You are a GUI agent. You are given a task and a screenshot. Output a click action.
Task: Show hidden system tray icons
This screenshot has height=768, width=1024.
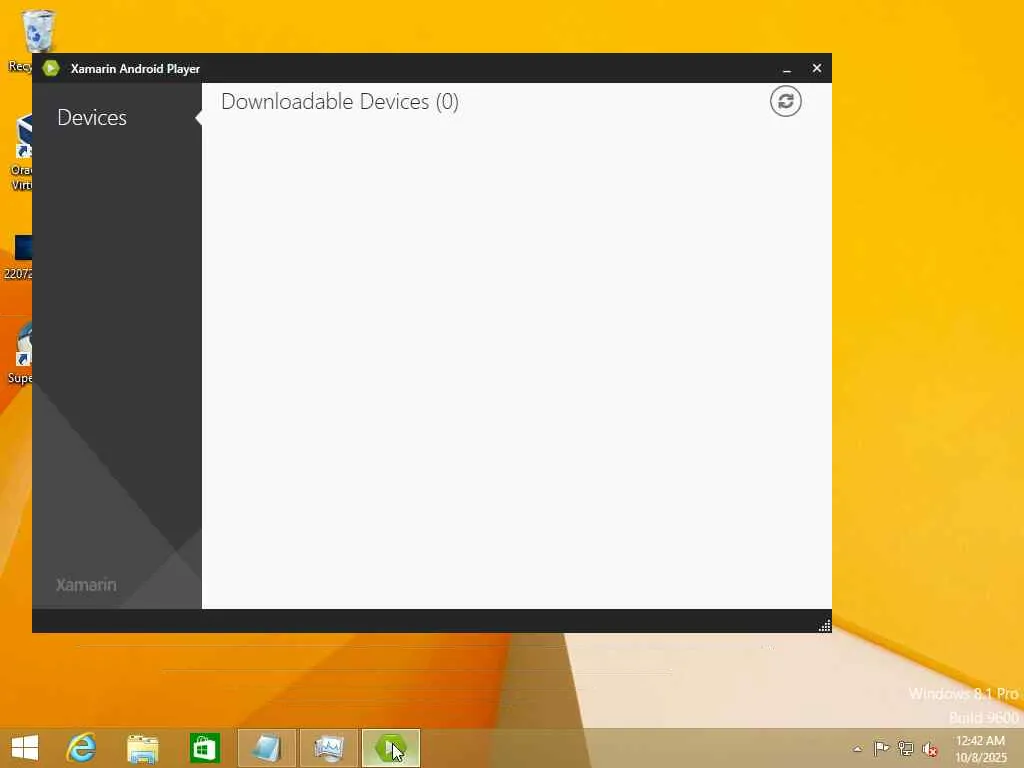(x=857, y=749)
